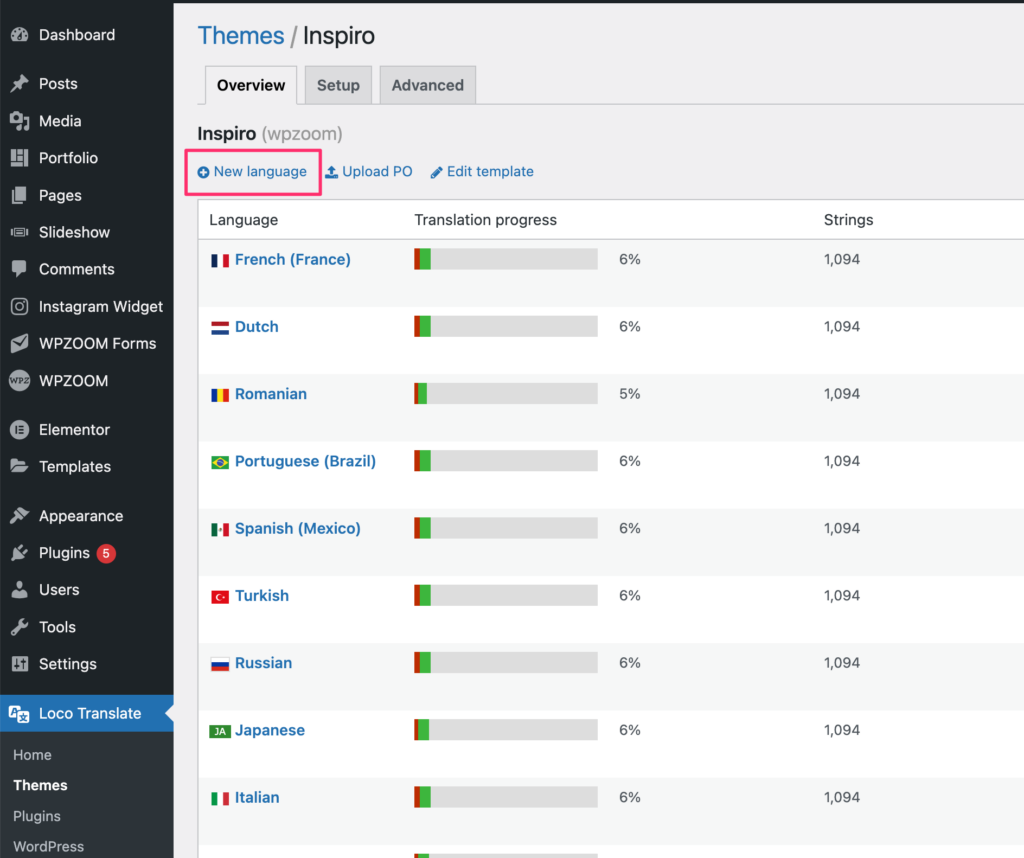
Task: Click the upload icon beside Upload PO
Action: (332, 172)
